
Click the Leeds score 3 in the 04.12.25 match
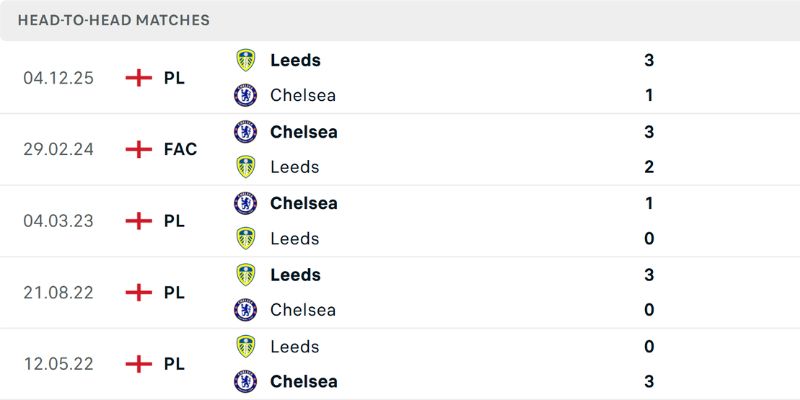tap(649, 60)
